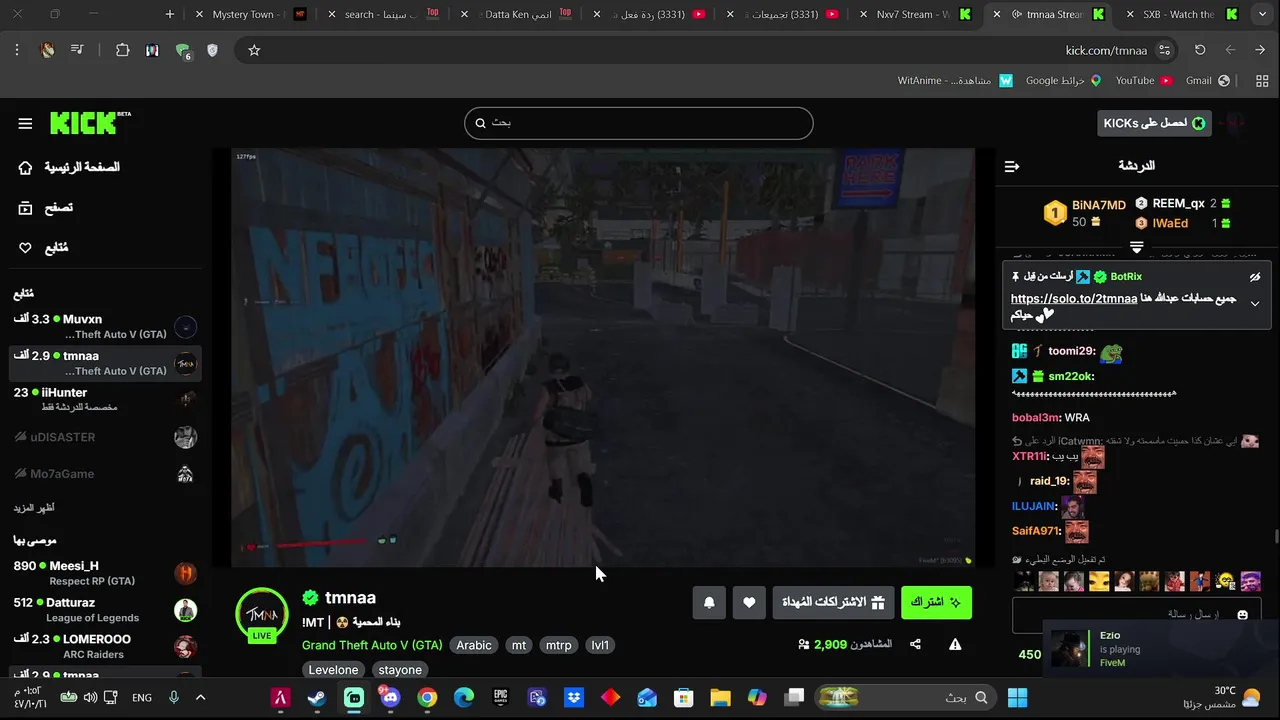Expand the gifters leaderboard arrow

click(1137, 246)
